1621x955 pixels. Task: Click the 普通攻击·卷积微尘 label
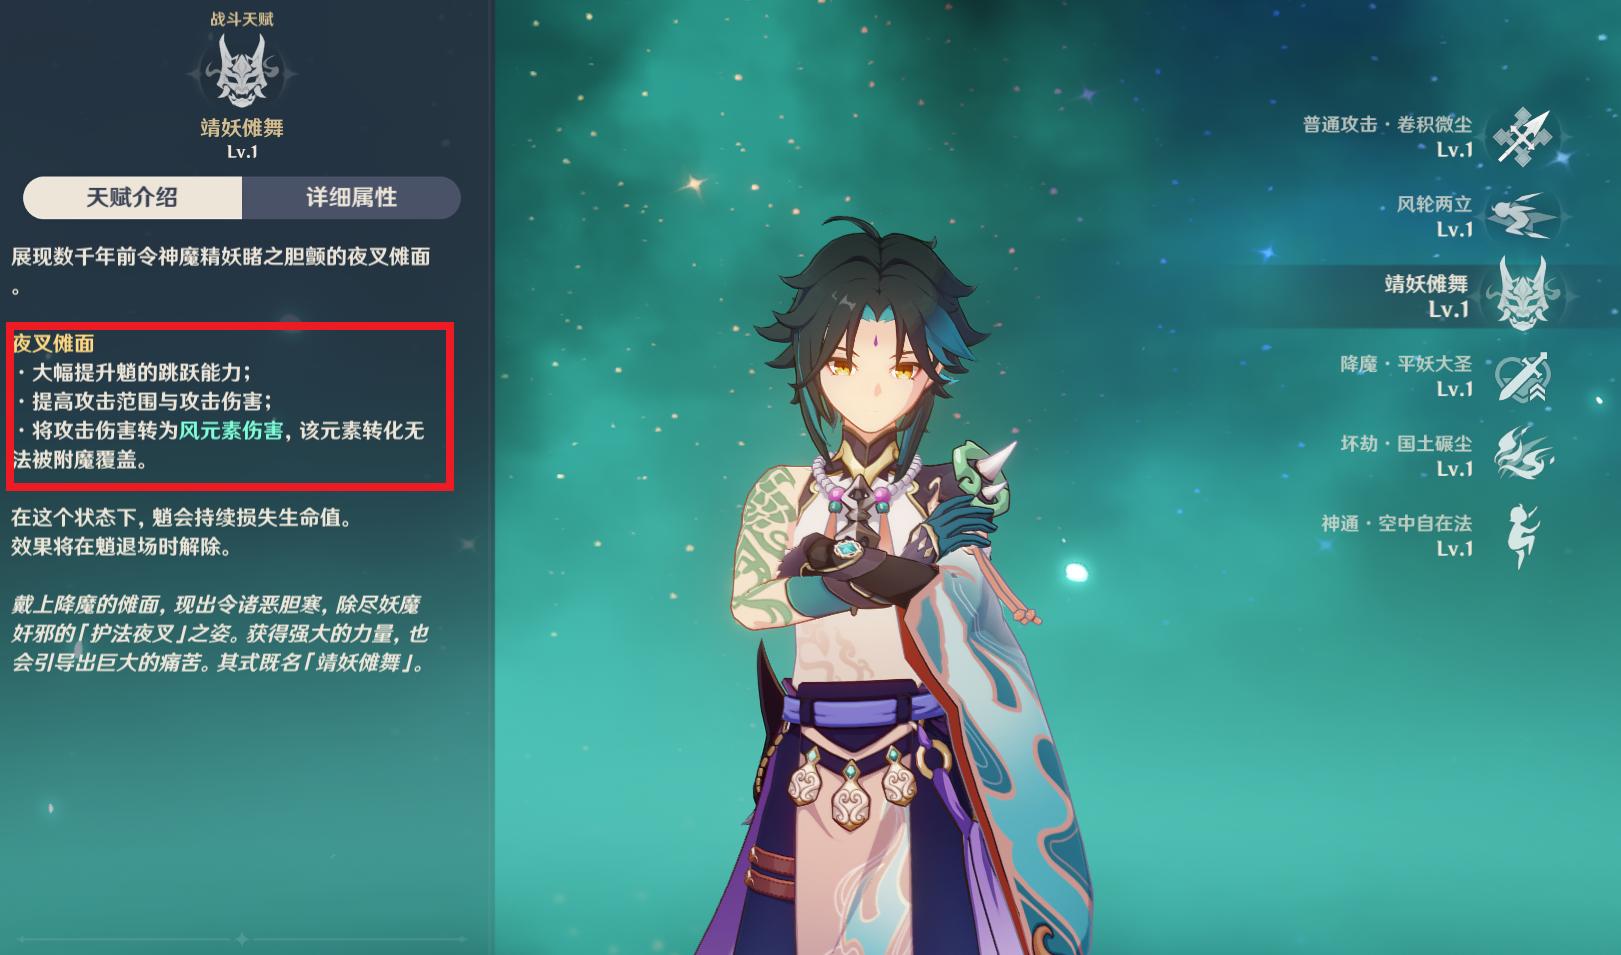(1387, 125)
